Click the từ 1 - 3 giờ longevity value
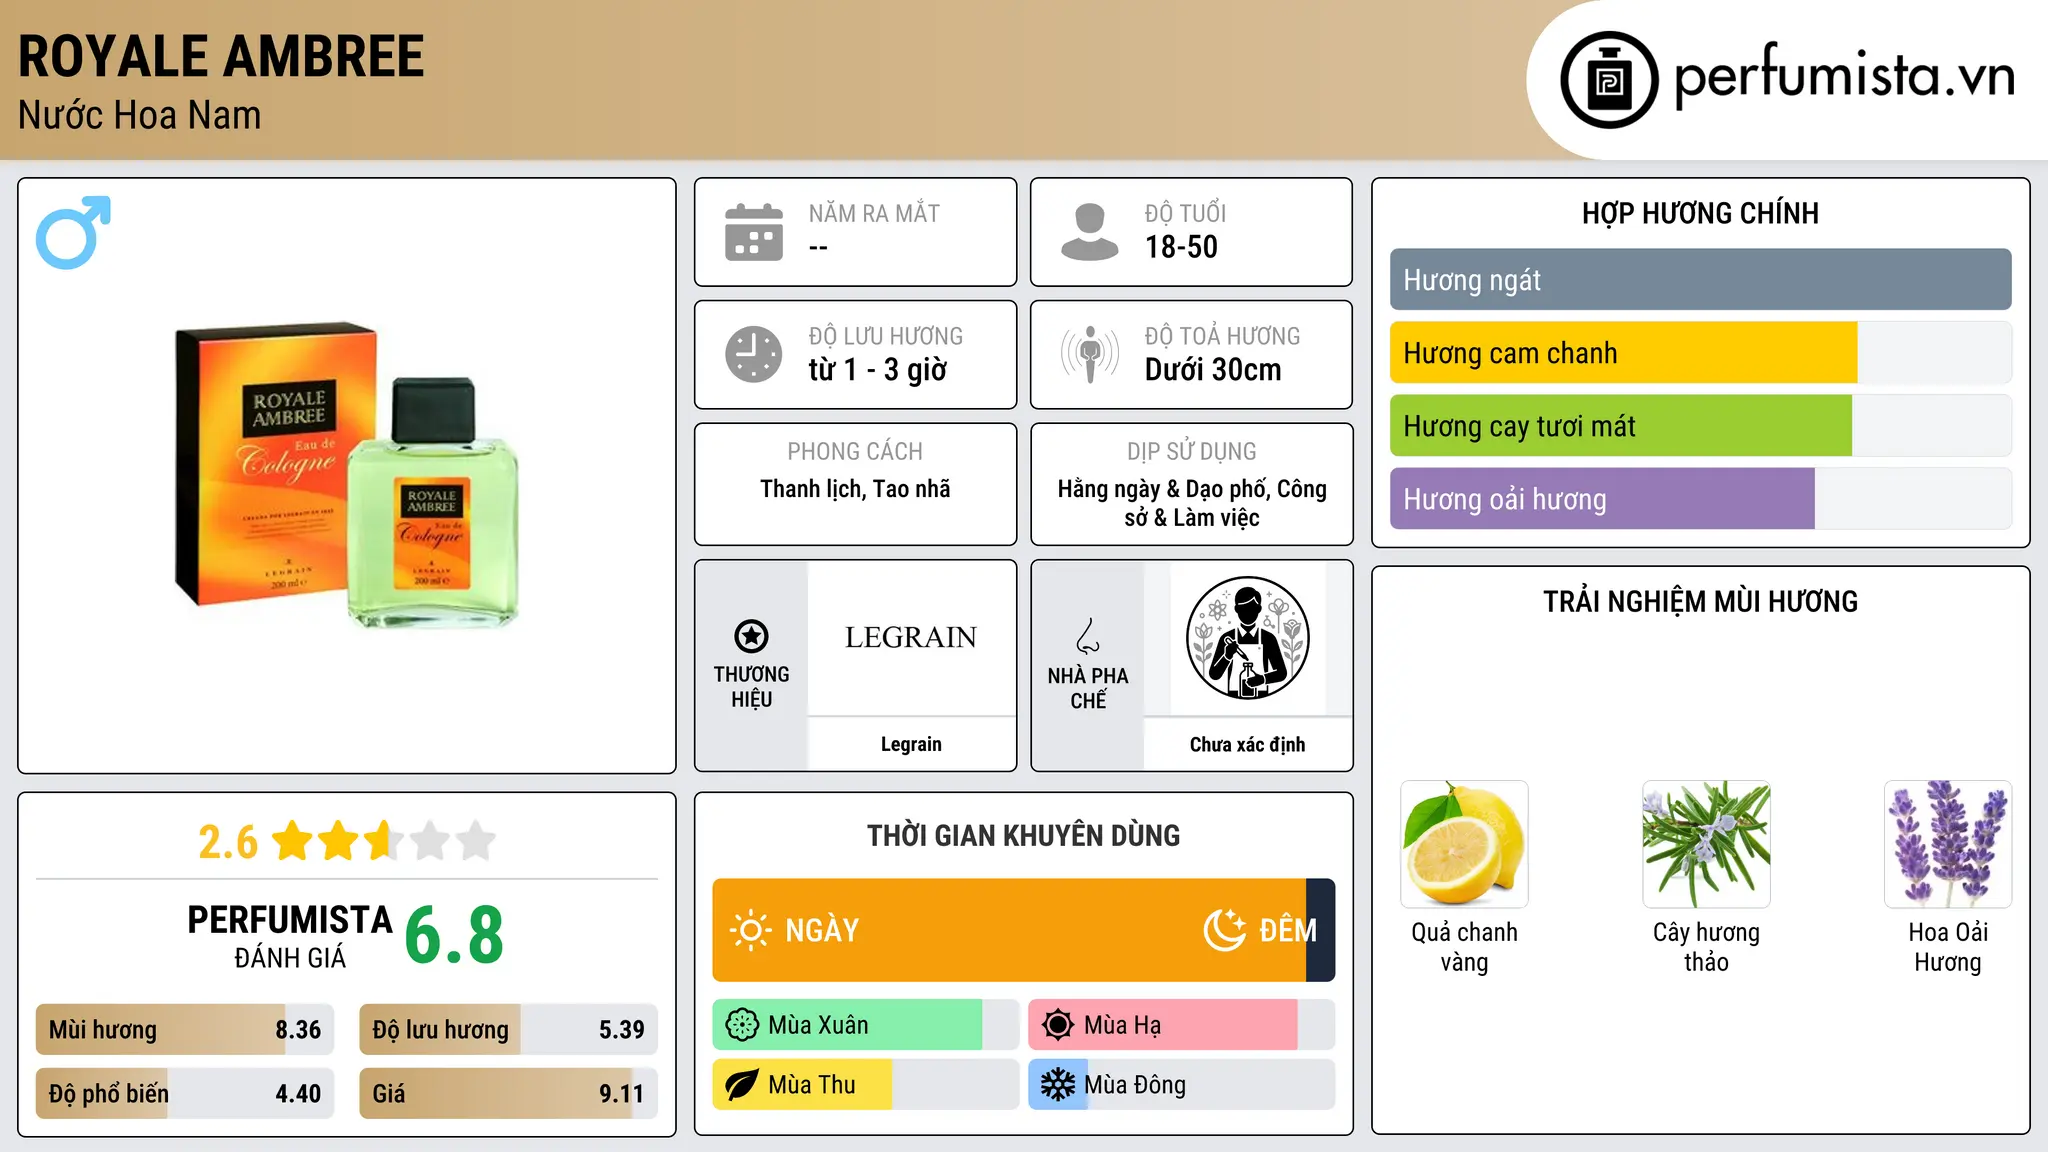Image resolution: width=2048 pixels, height=1152 pixels. click(877, 370)
